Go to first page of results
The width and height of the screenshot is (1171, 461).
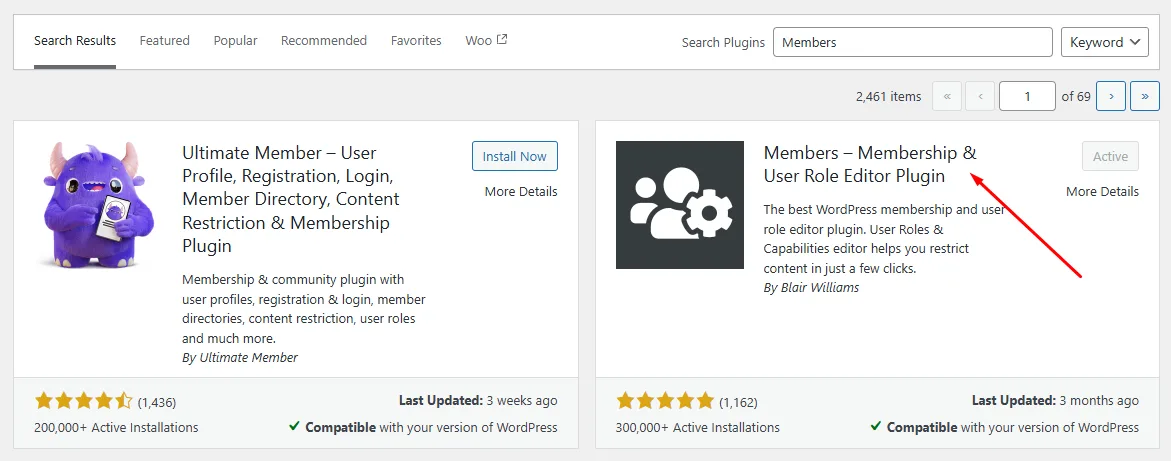pos(947,96)
